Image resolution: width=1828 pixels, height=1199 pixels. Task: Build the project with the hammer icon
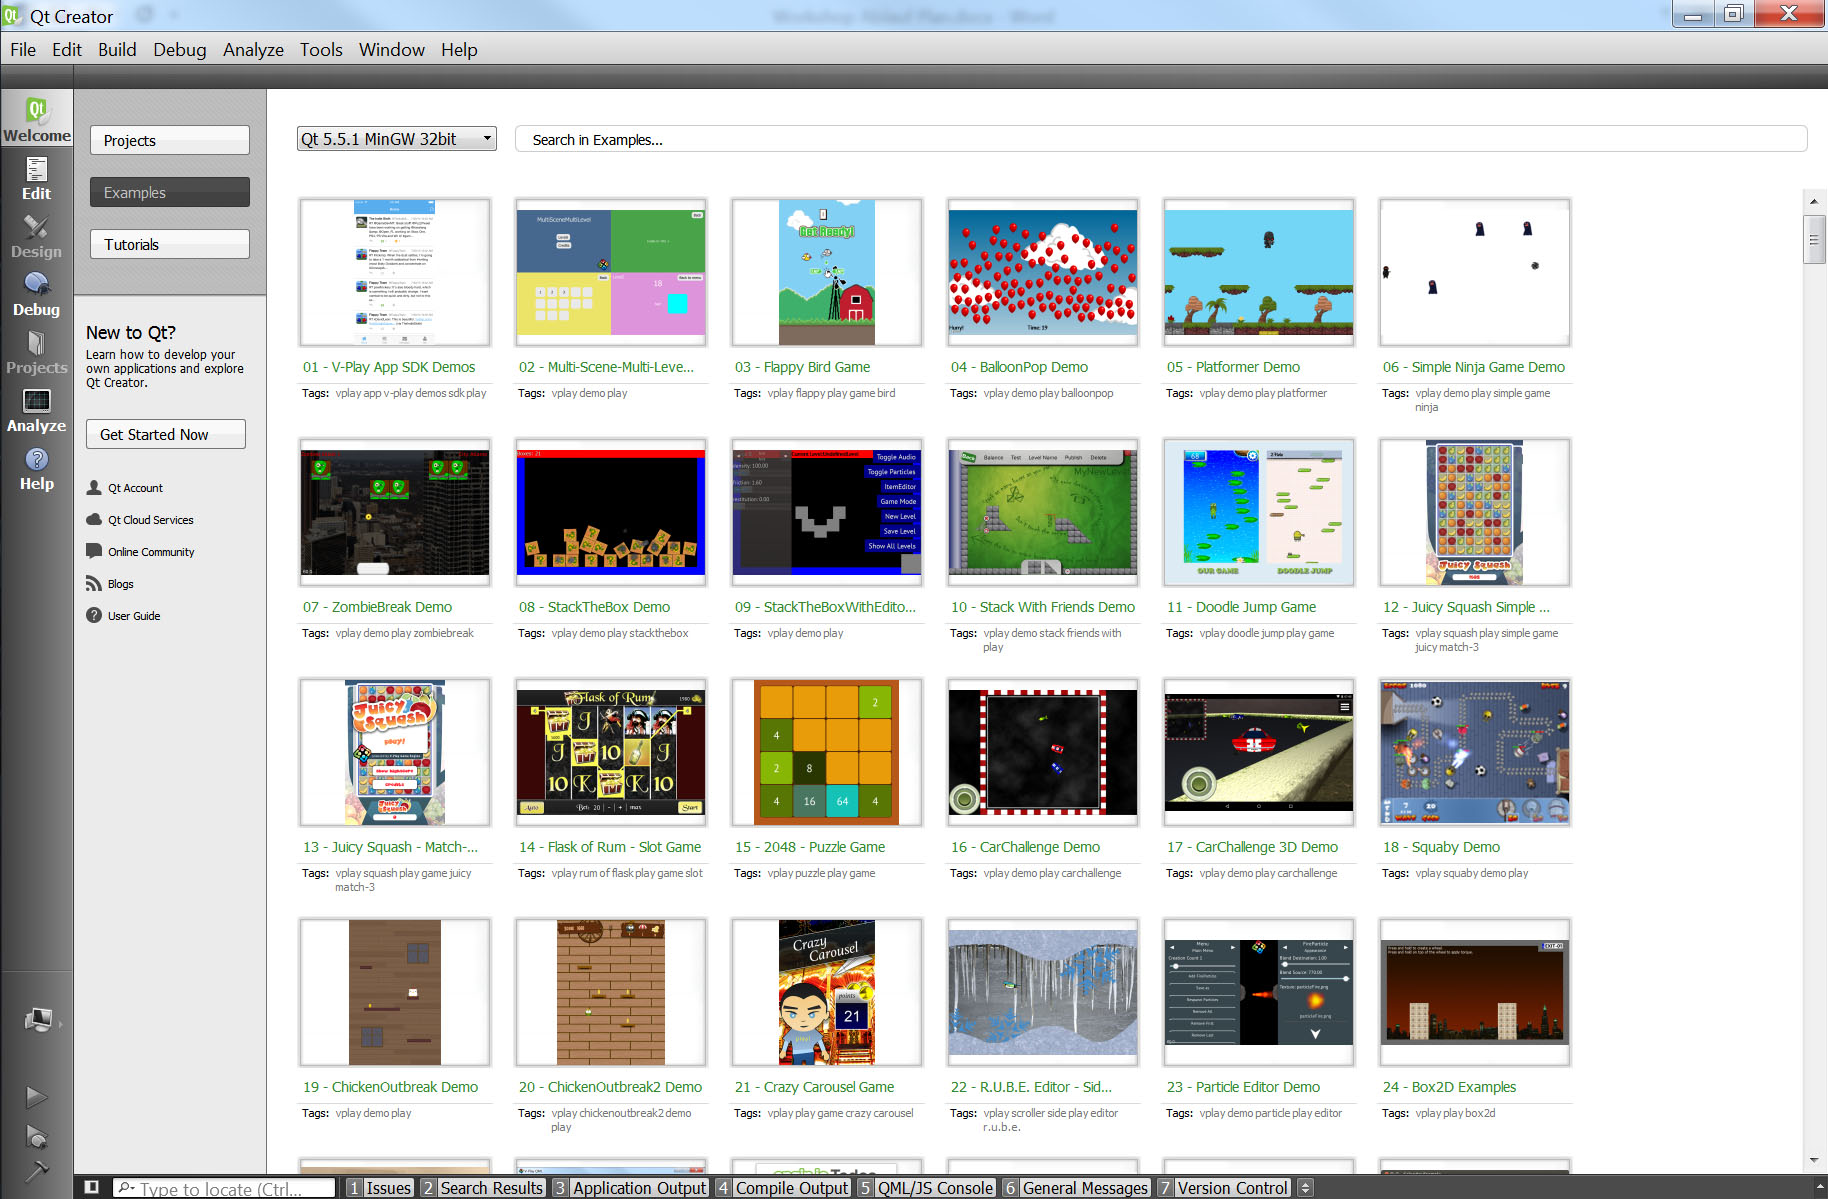(36, 1172)
